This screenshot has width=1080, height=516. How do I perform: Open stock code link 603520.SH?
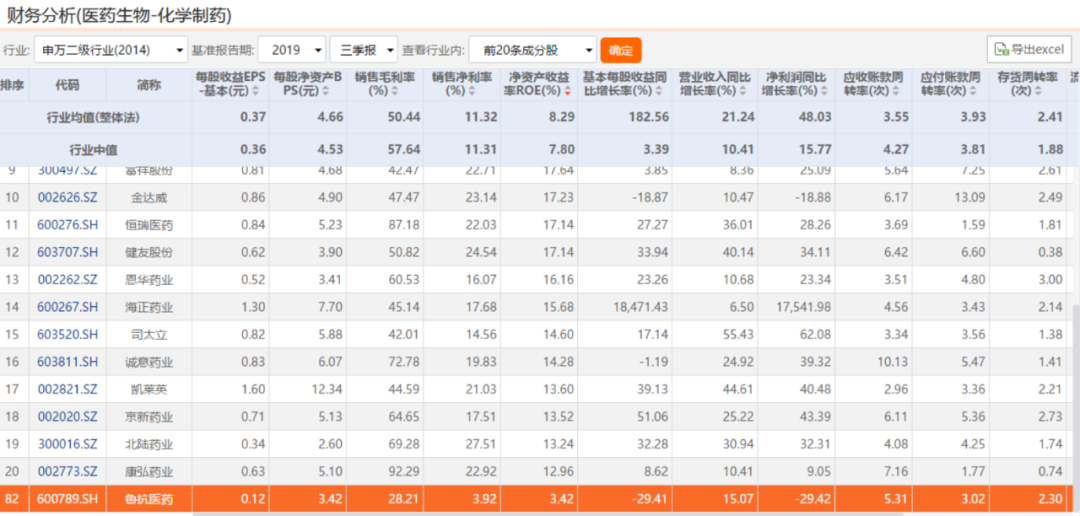tap(68, 334)
